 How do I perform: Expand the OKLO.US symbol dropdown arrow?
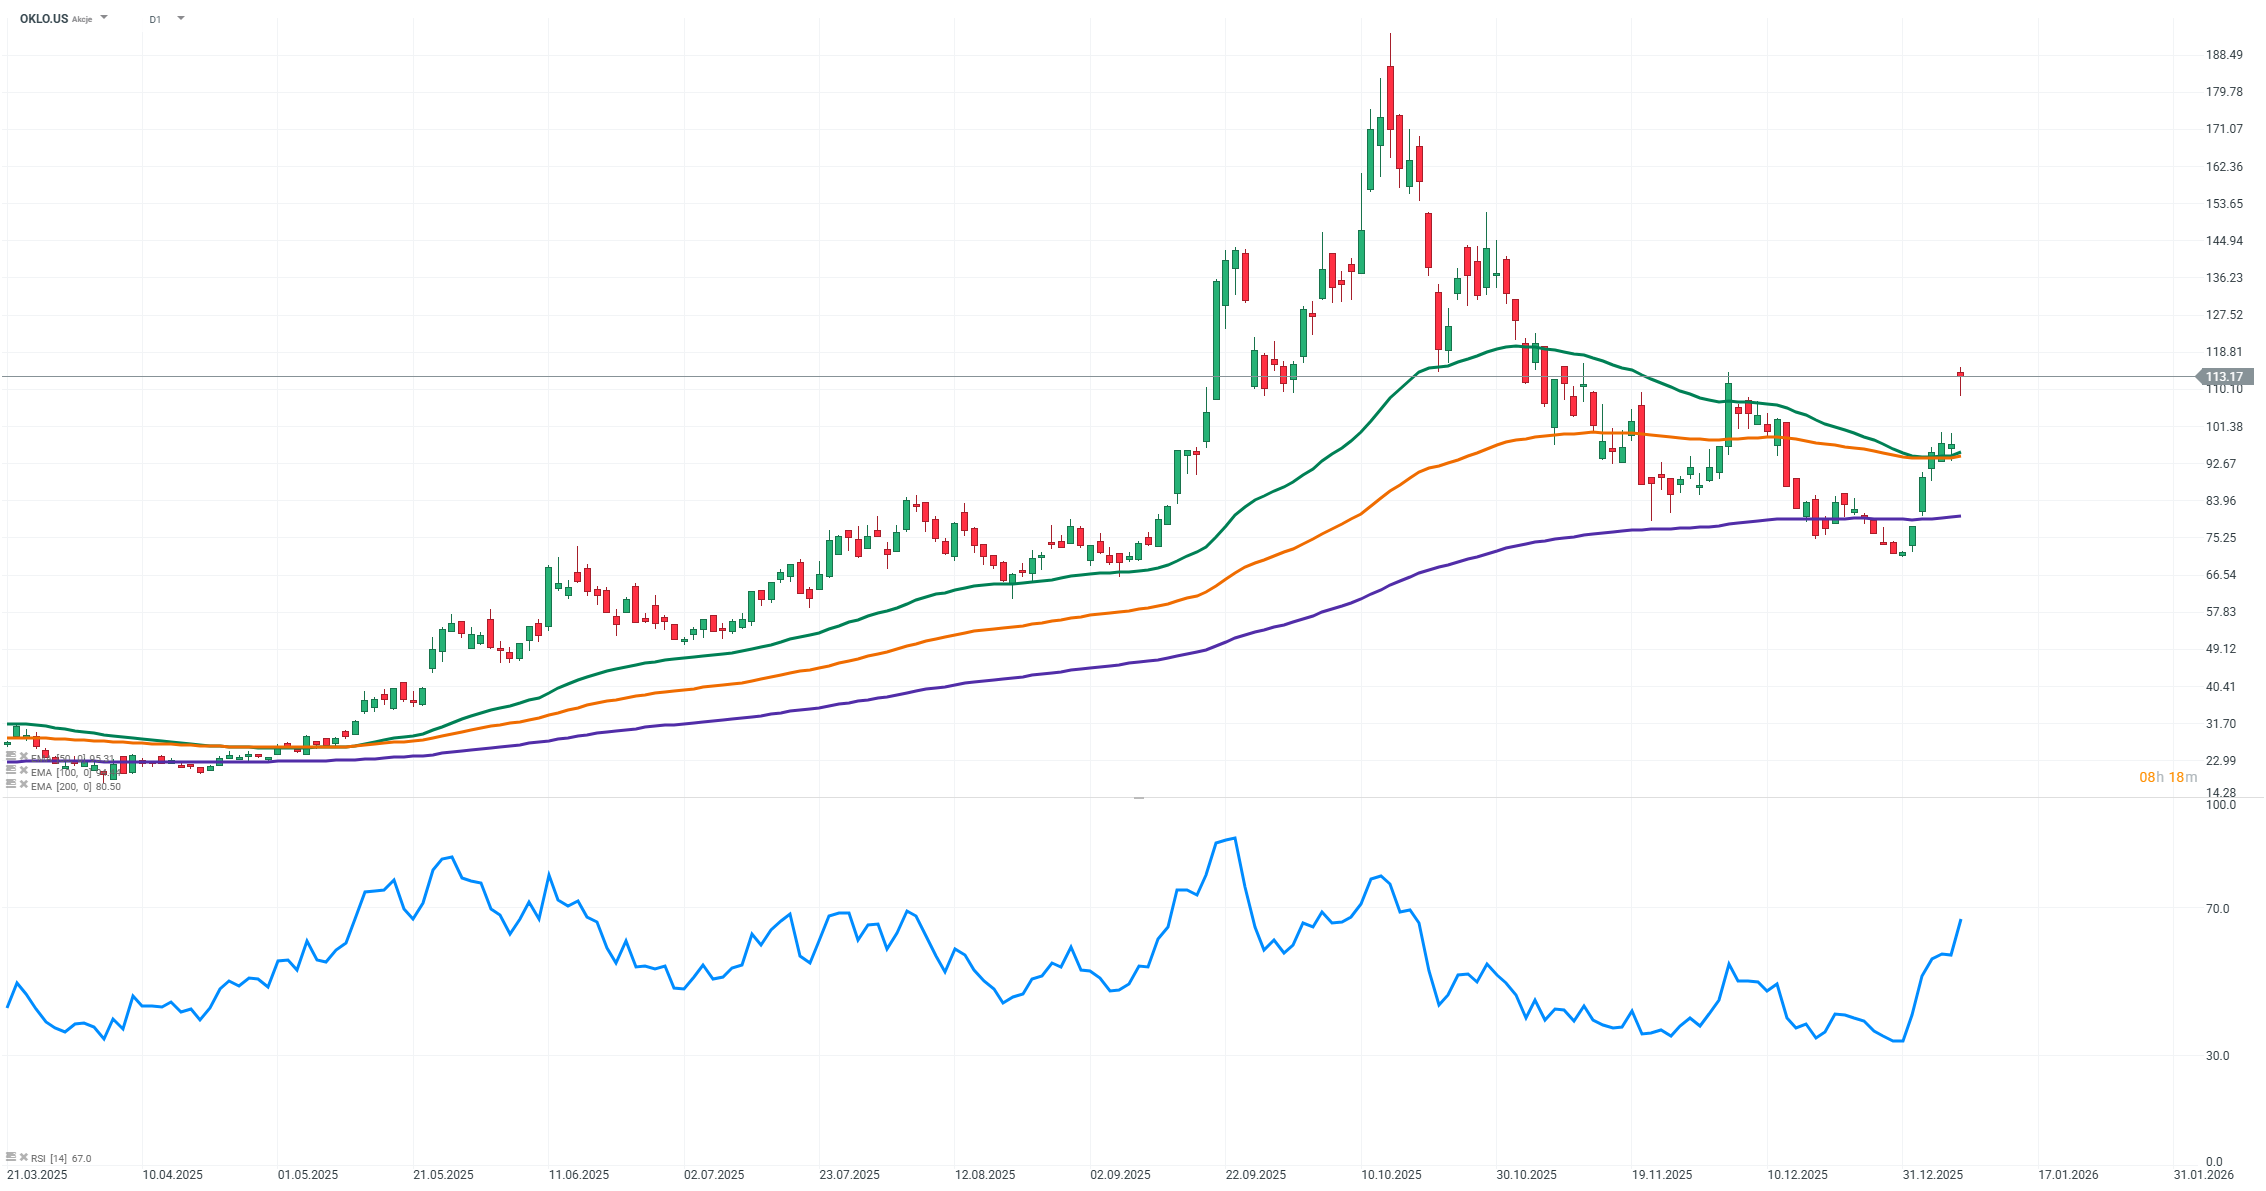(105, 18)
